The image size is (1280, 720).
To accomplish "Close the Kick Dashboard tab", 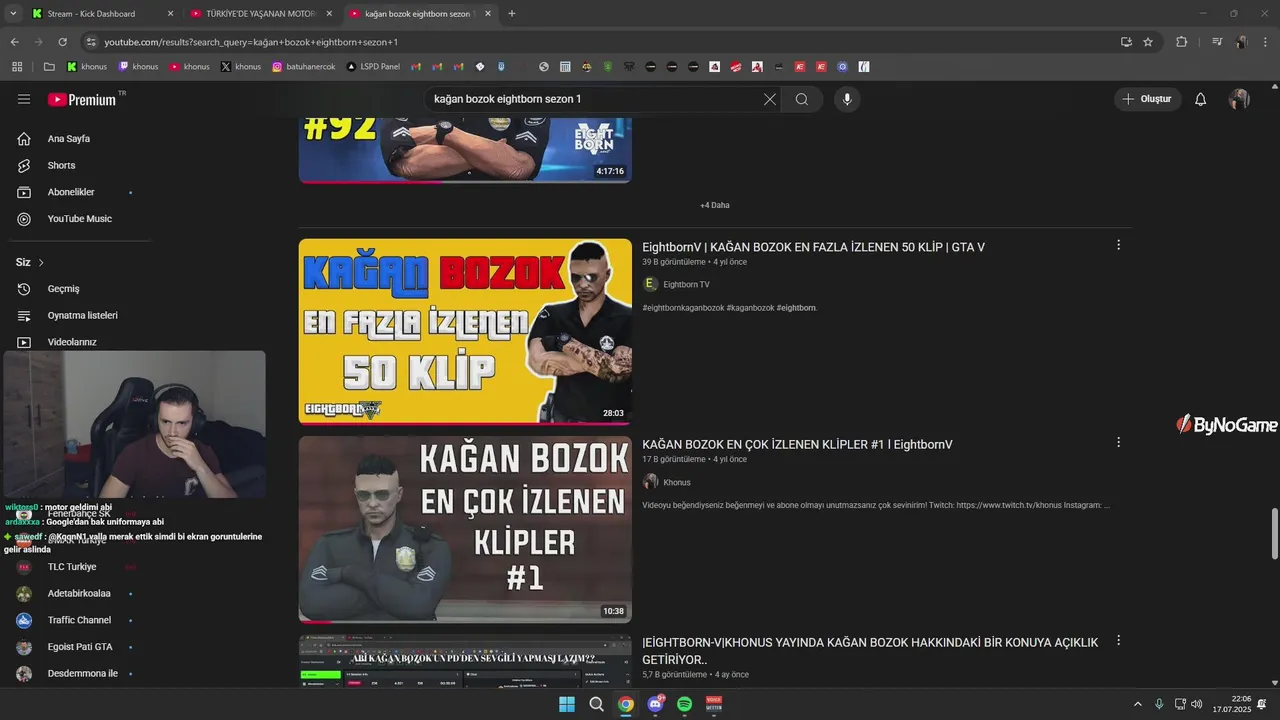I will 170,14.
